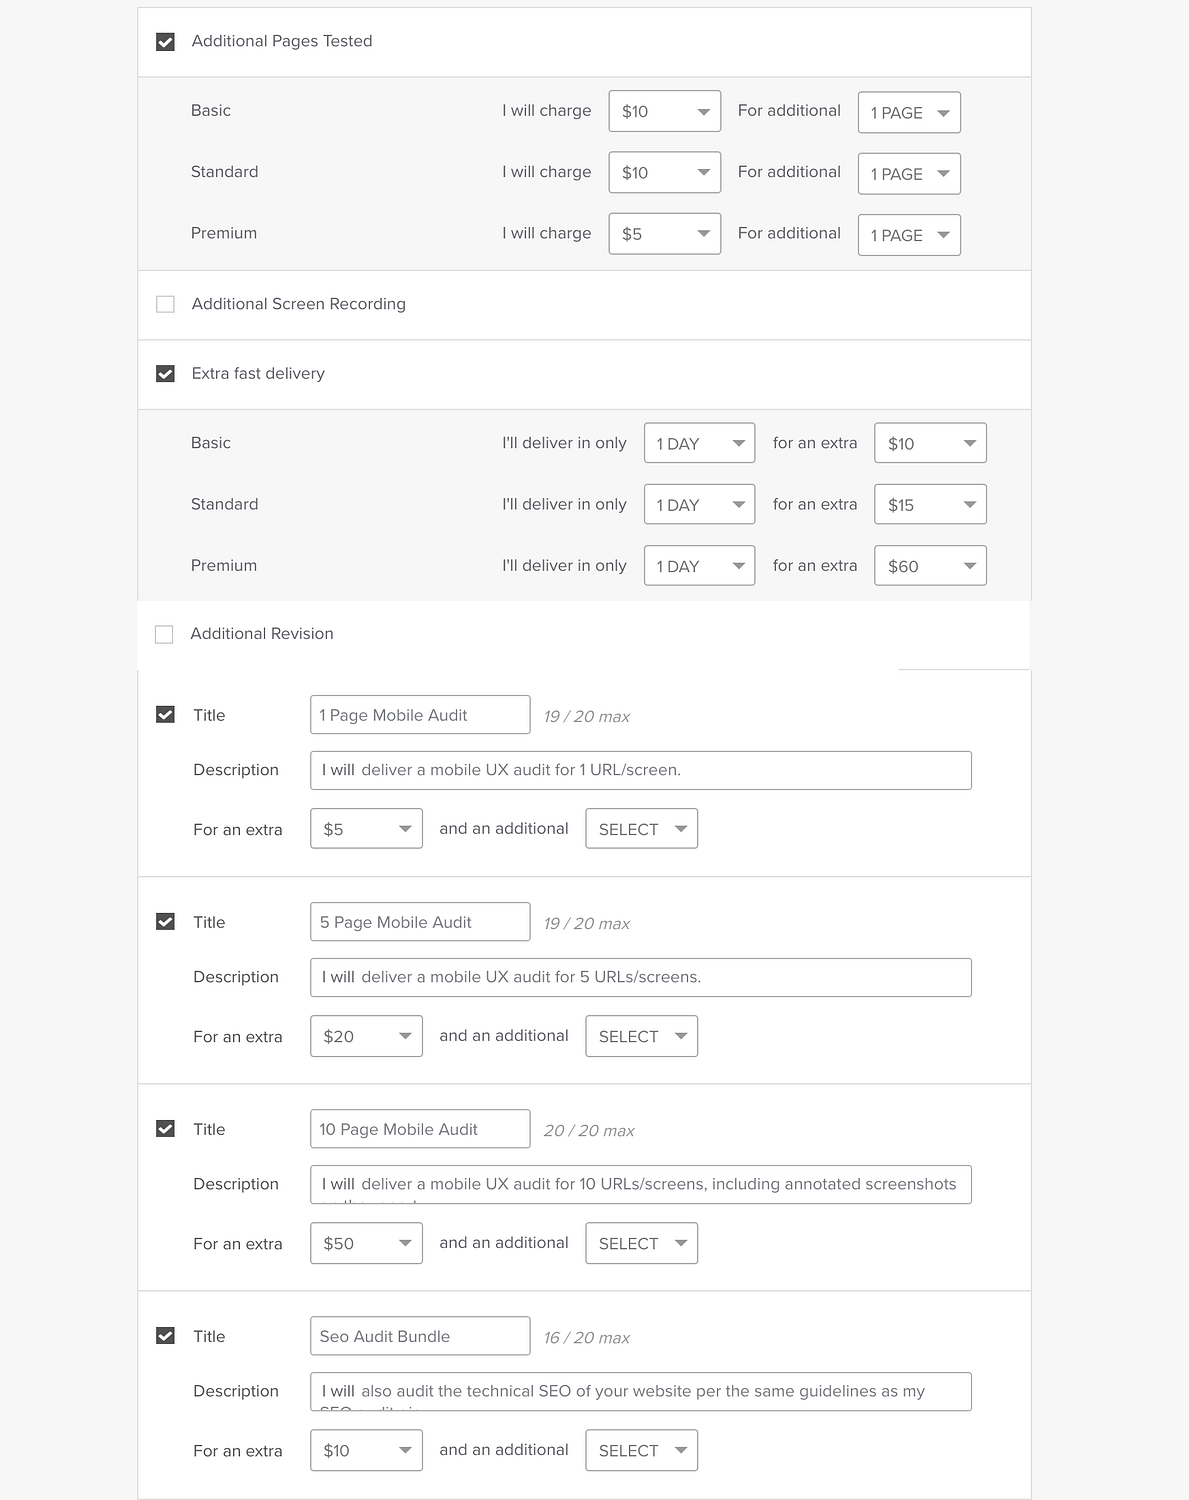Click the 5 Page Mobile Audit description field
This screenshot has width=1189, height=1500.
[641, 977]
